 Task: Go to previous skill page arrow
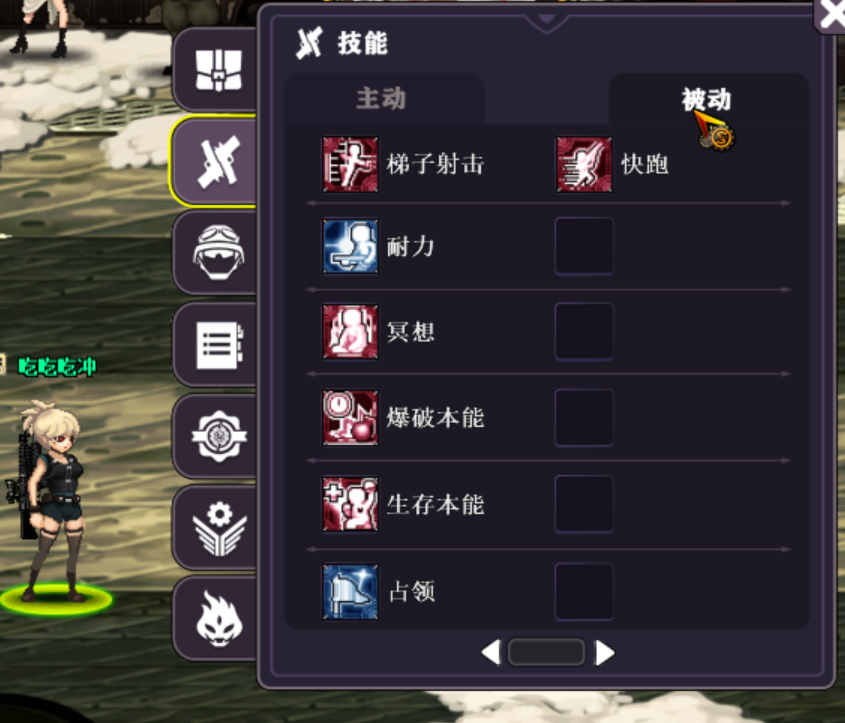pyautogui.click(x=491, y=652)
